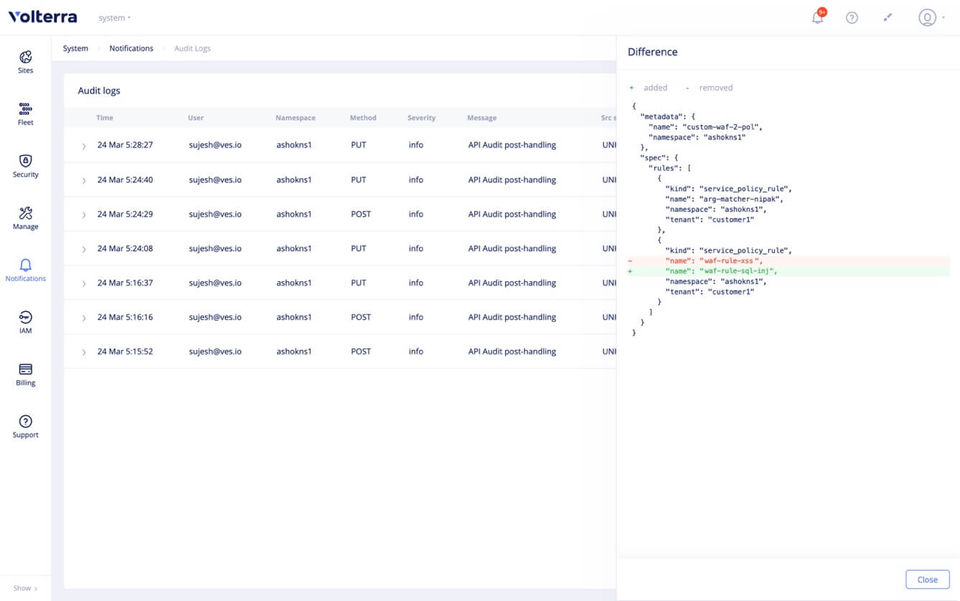Click the Audit Logs breadcrumb
Image resolution: width=960 pixels, height=601 pixels.
[192, 48]
